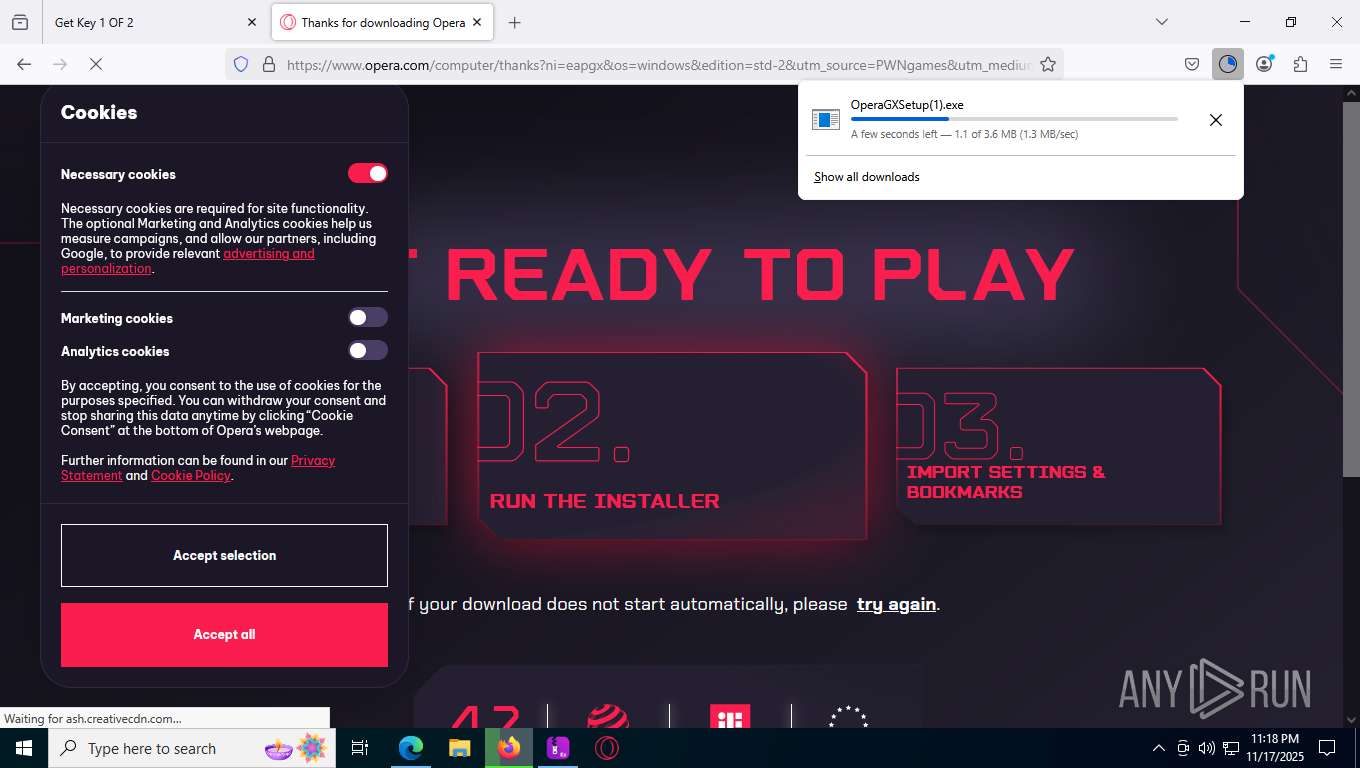Viewport: 1360px width, 768px height.
Task: Open Firefox application menu
Action: click(1336, 64)
